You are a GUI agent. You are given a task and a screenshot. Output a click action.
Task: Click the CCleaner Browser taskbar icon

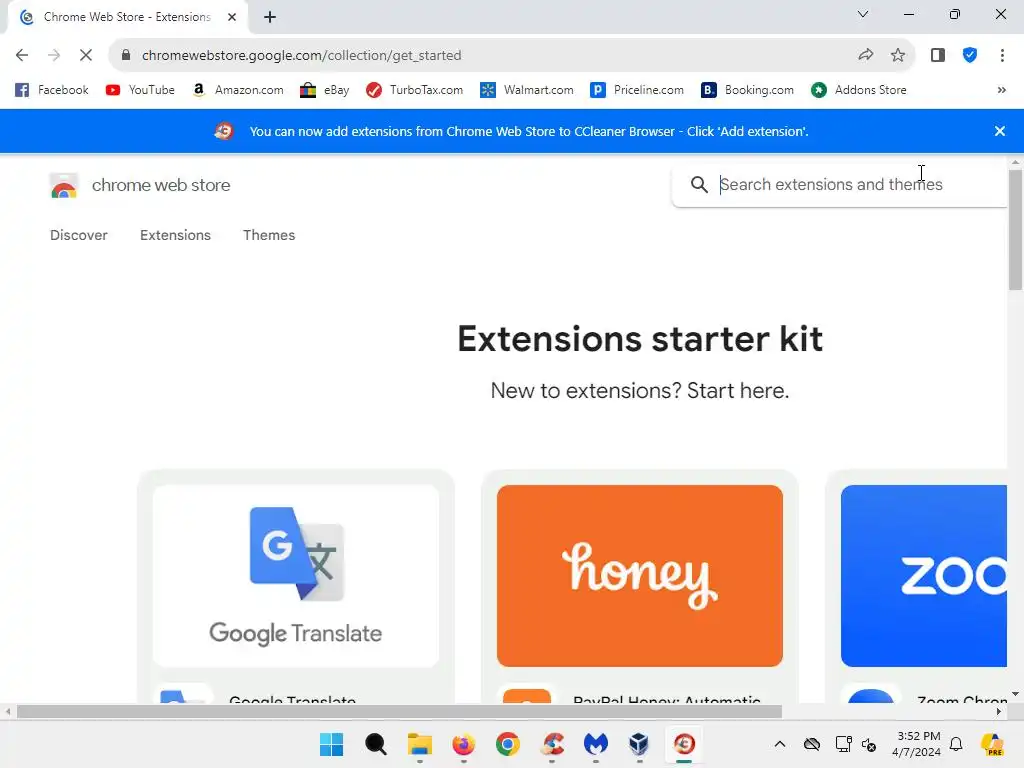(x=684, y=744)
